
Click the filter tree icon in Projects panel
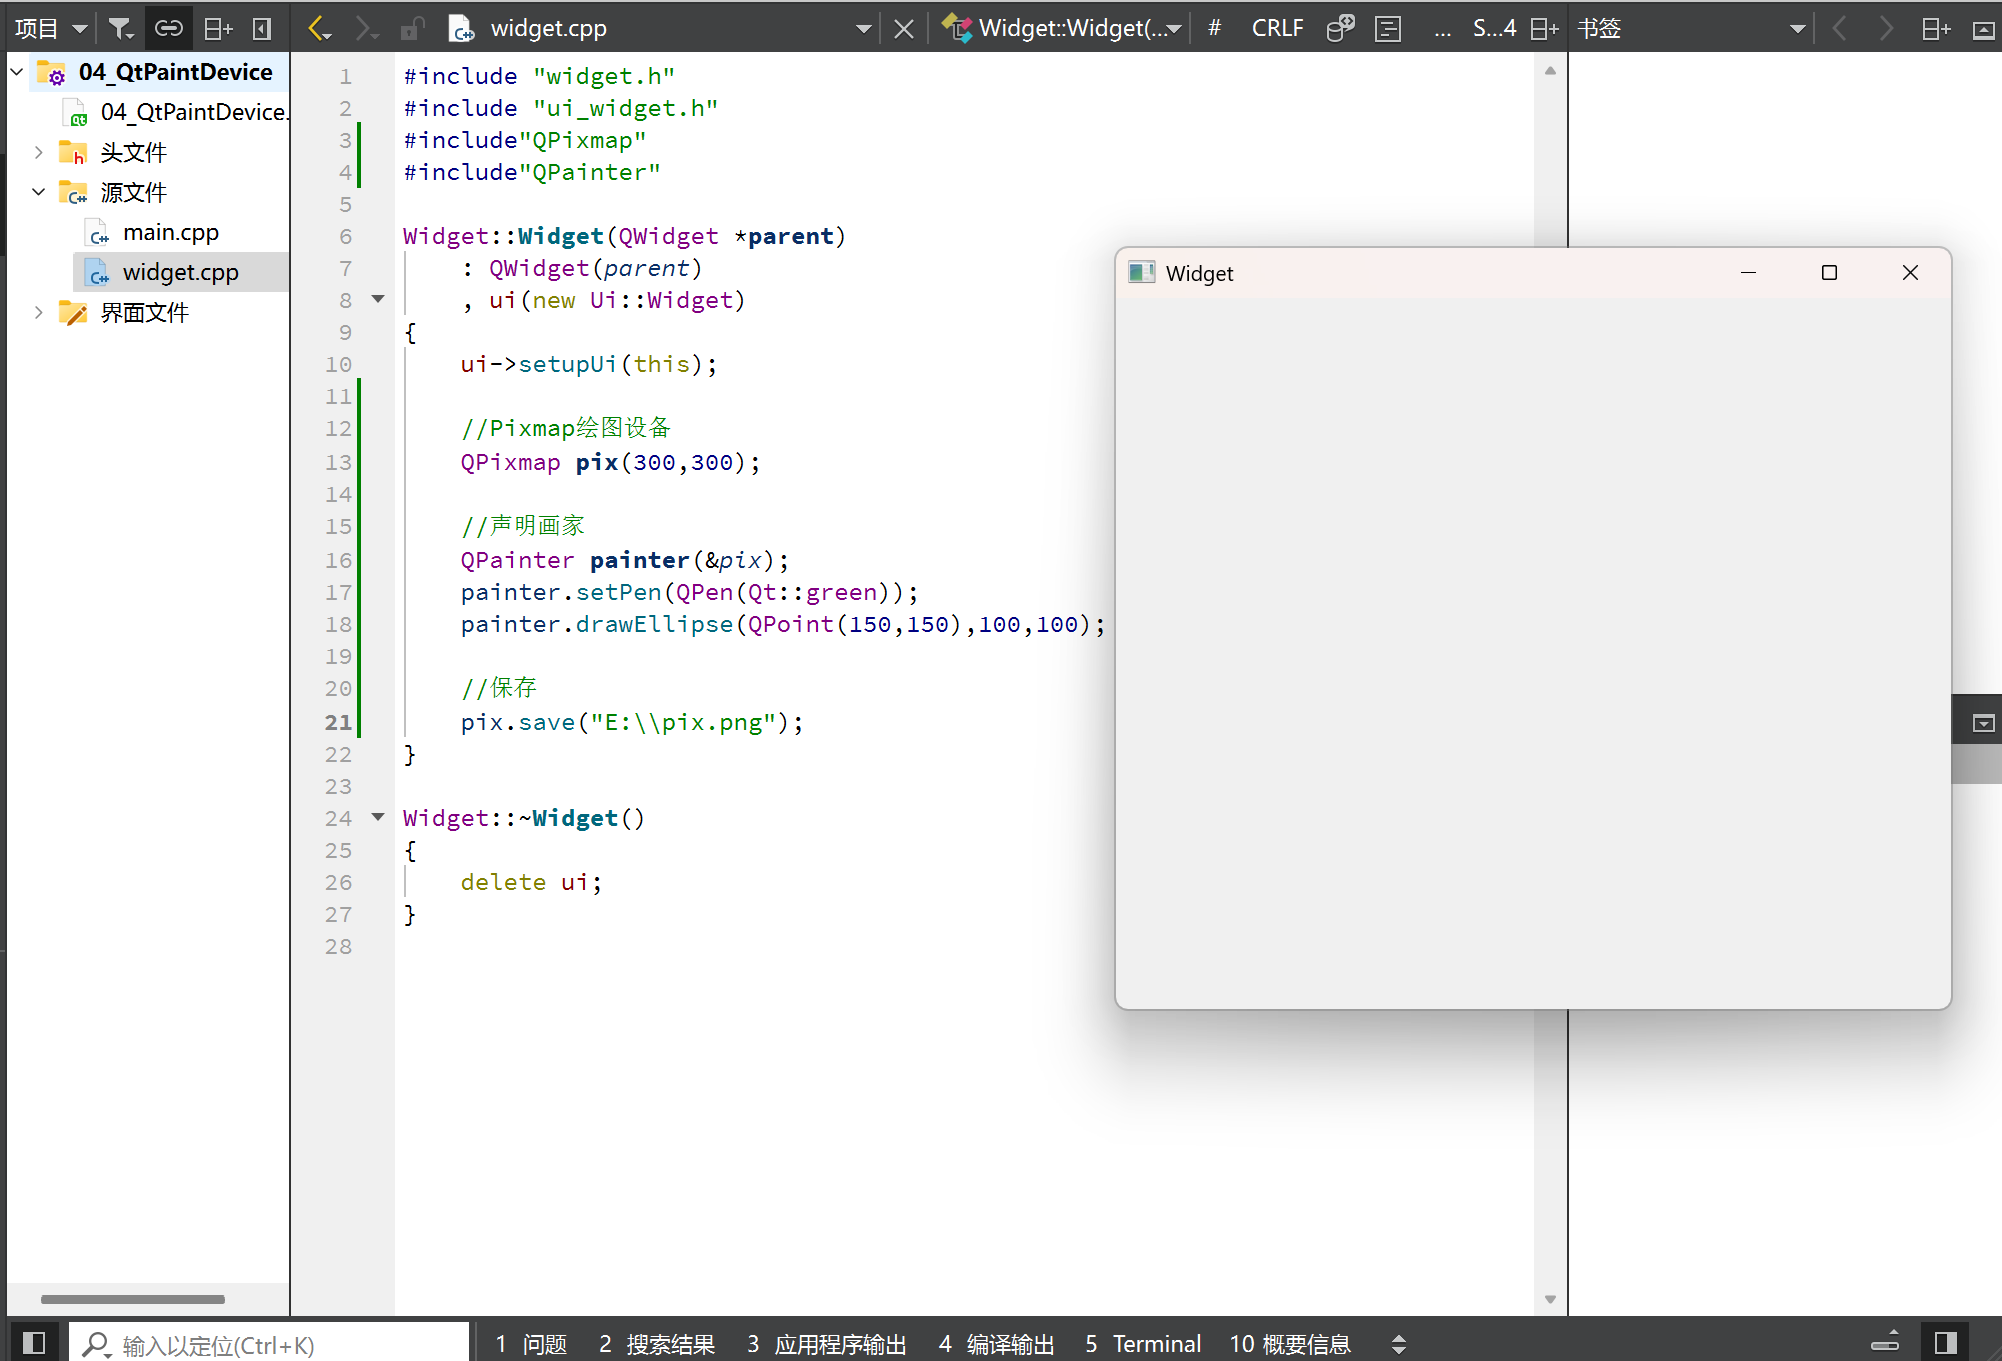(120, 28)
